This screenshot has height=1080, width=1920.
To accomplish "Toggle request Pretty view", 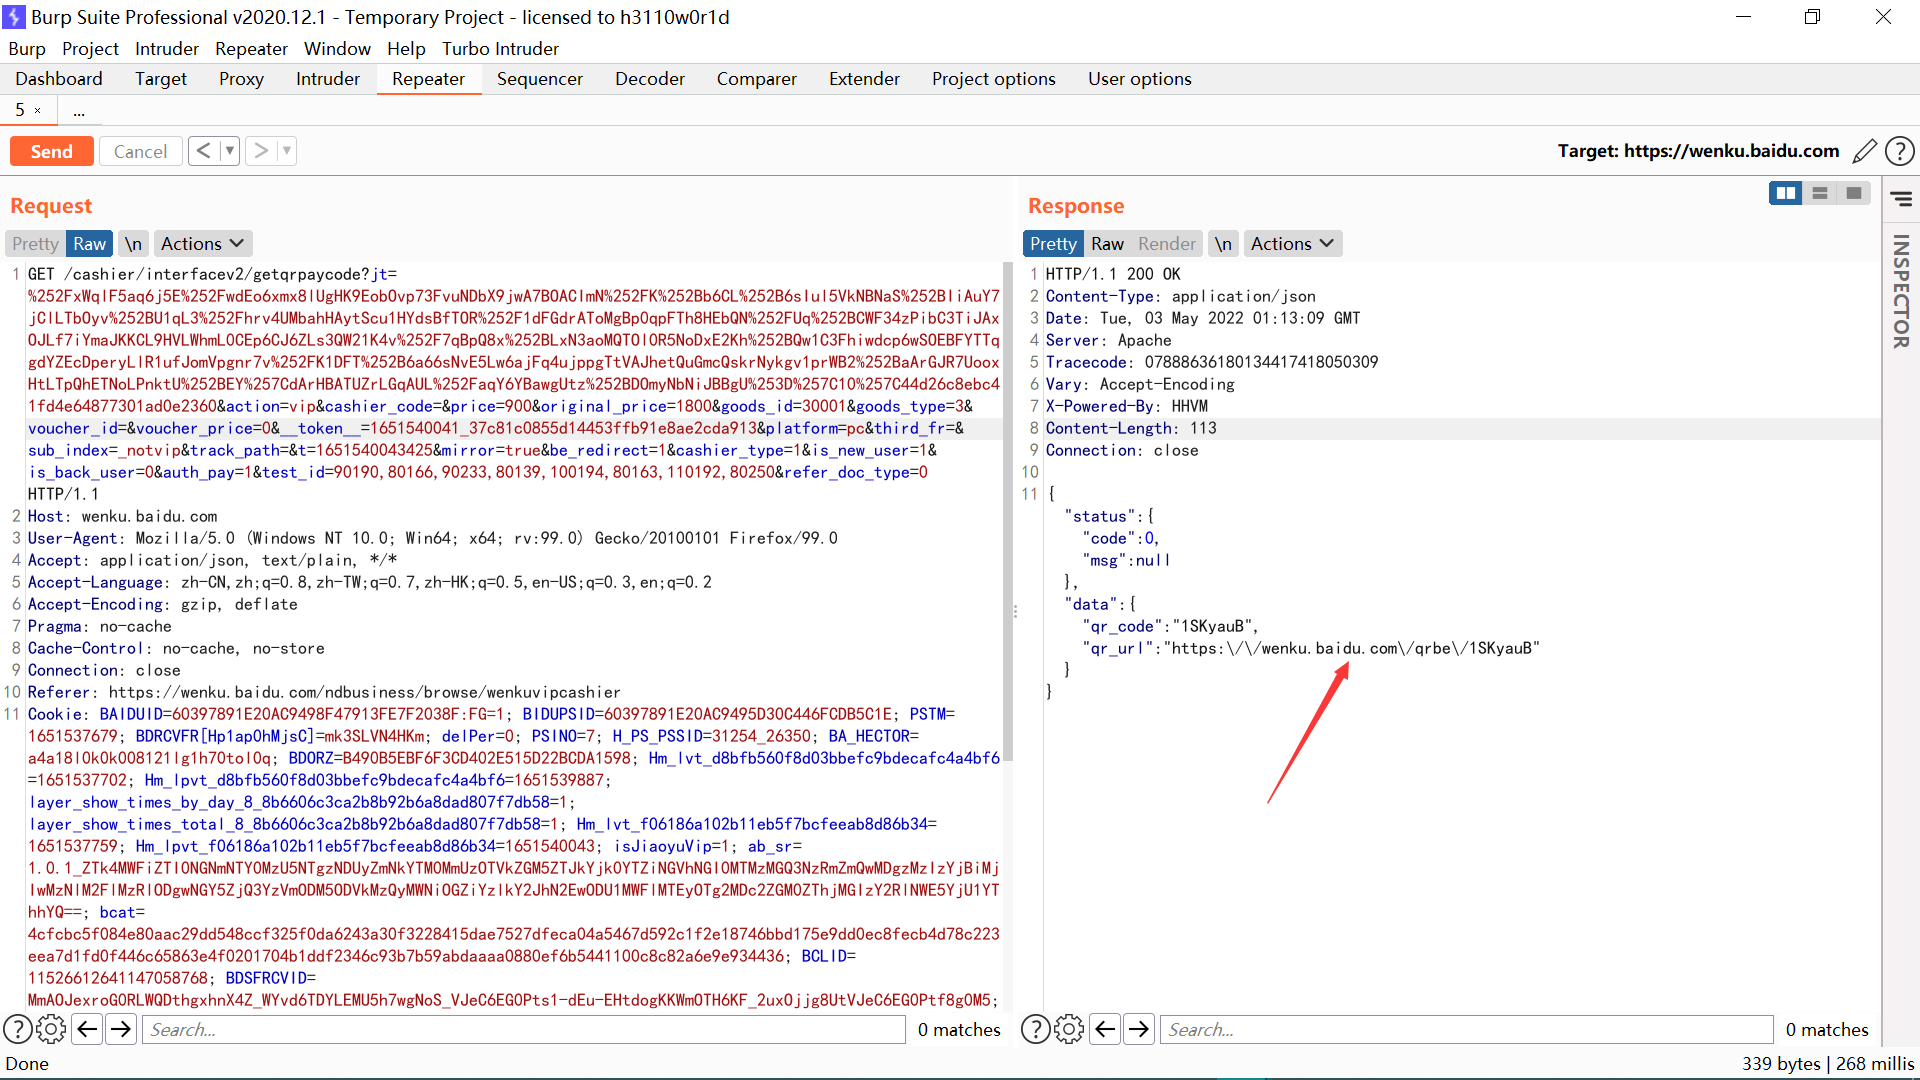I will pyautogui.click(x=35, y=244).
